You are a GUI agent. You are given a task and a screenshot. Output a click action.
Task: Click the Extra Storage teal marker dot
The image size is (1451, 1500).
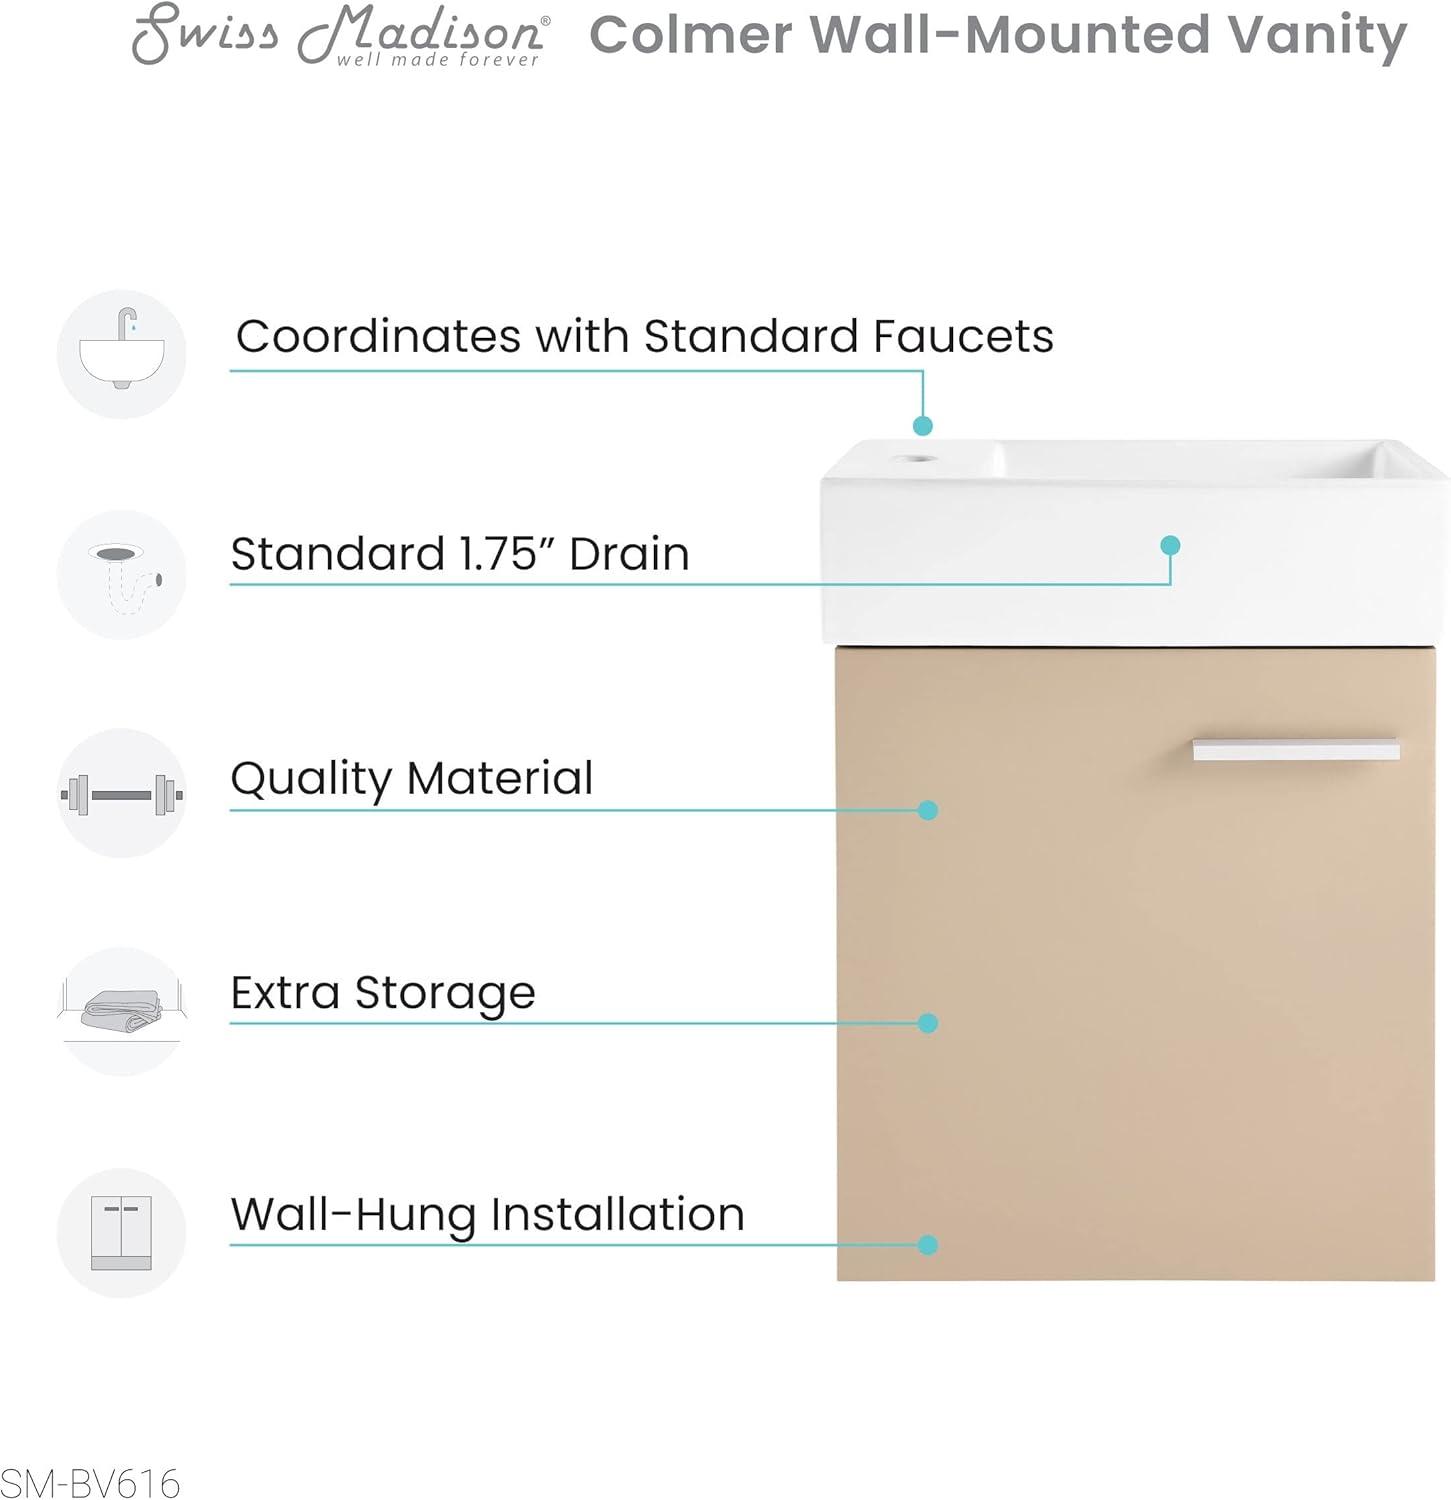pyautogui.click(x=928, y=1023)
